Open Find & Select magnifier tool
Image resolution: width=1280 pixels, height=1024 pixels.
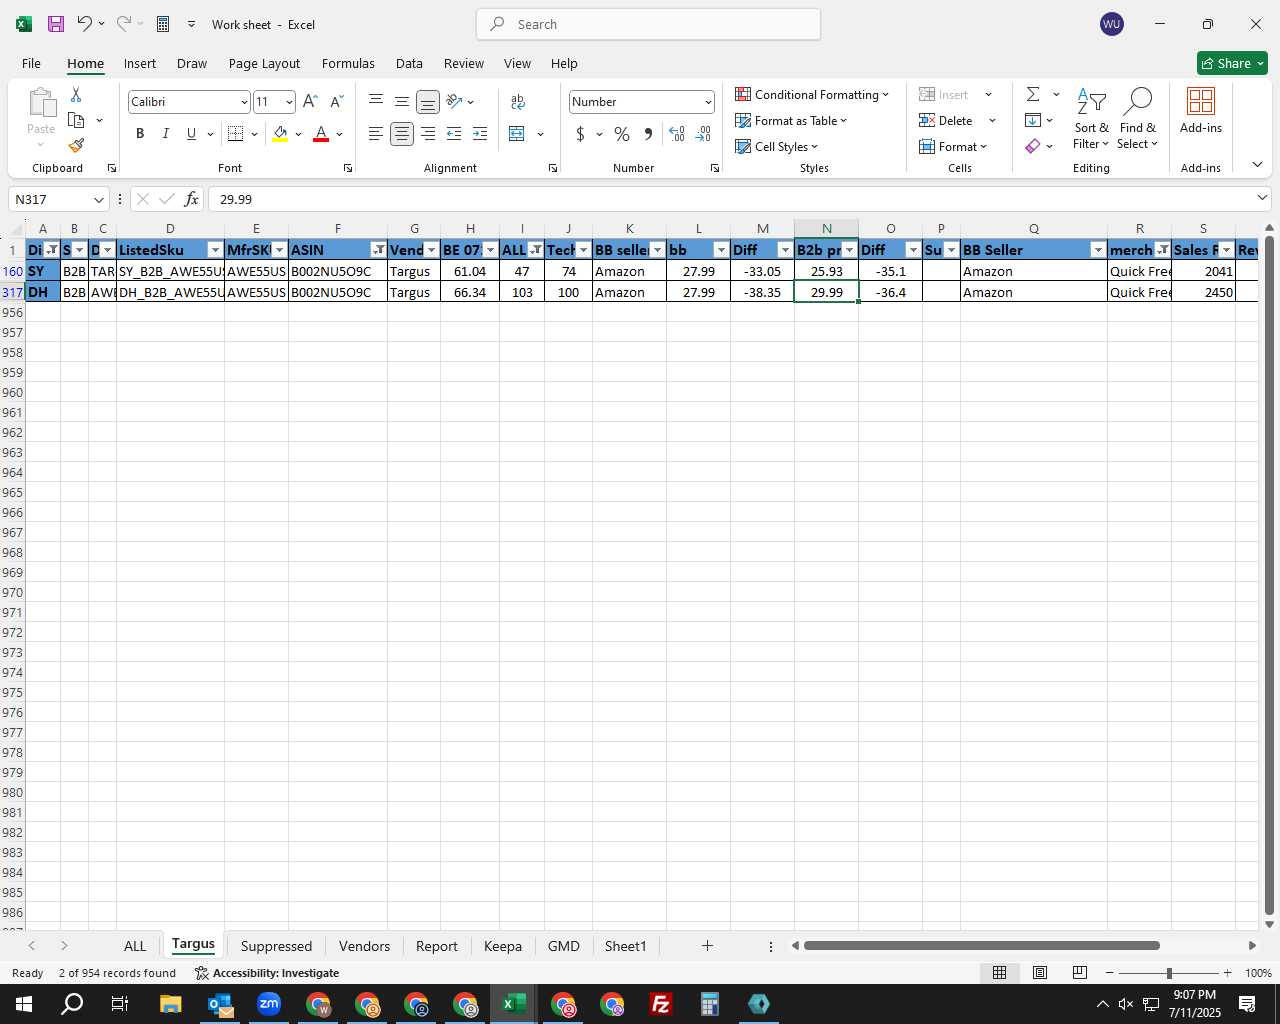pyautogui.click(x=1138, y=118)
